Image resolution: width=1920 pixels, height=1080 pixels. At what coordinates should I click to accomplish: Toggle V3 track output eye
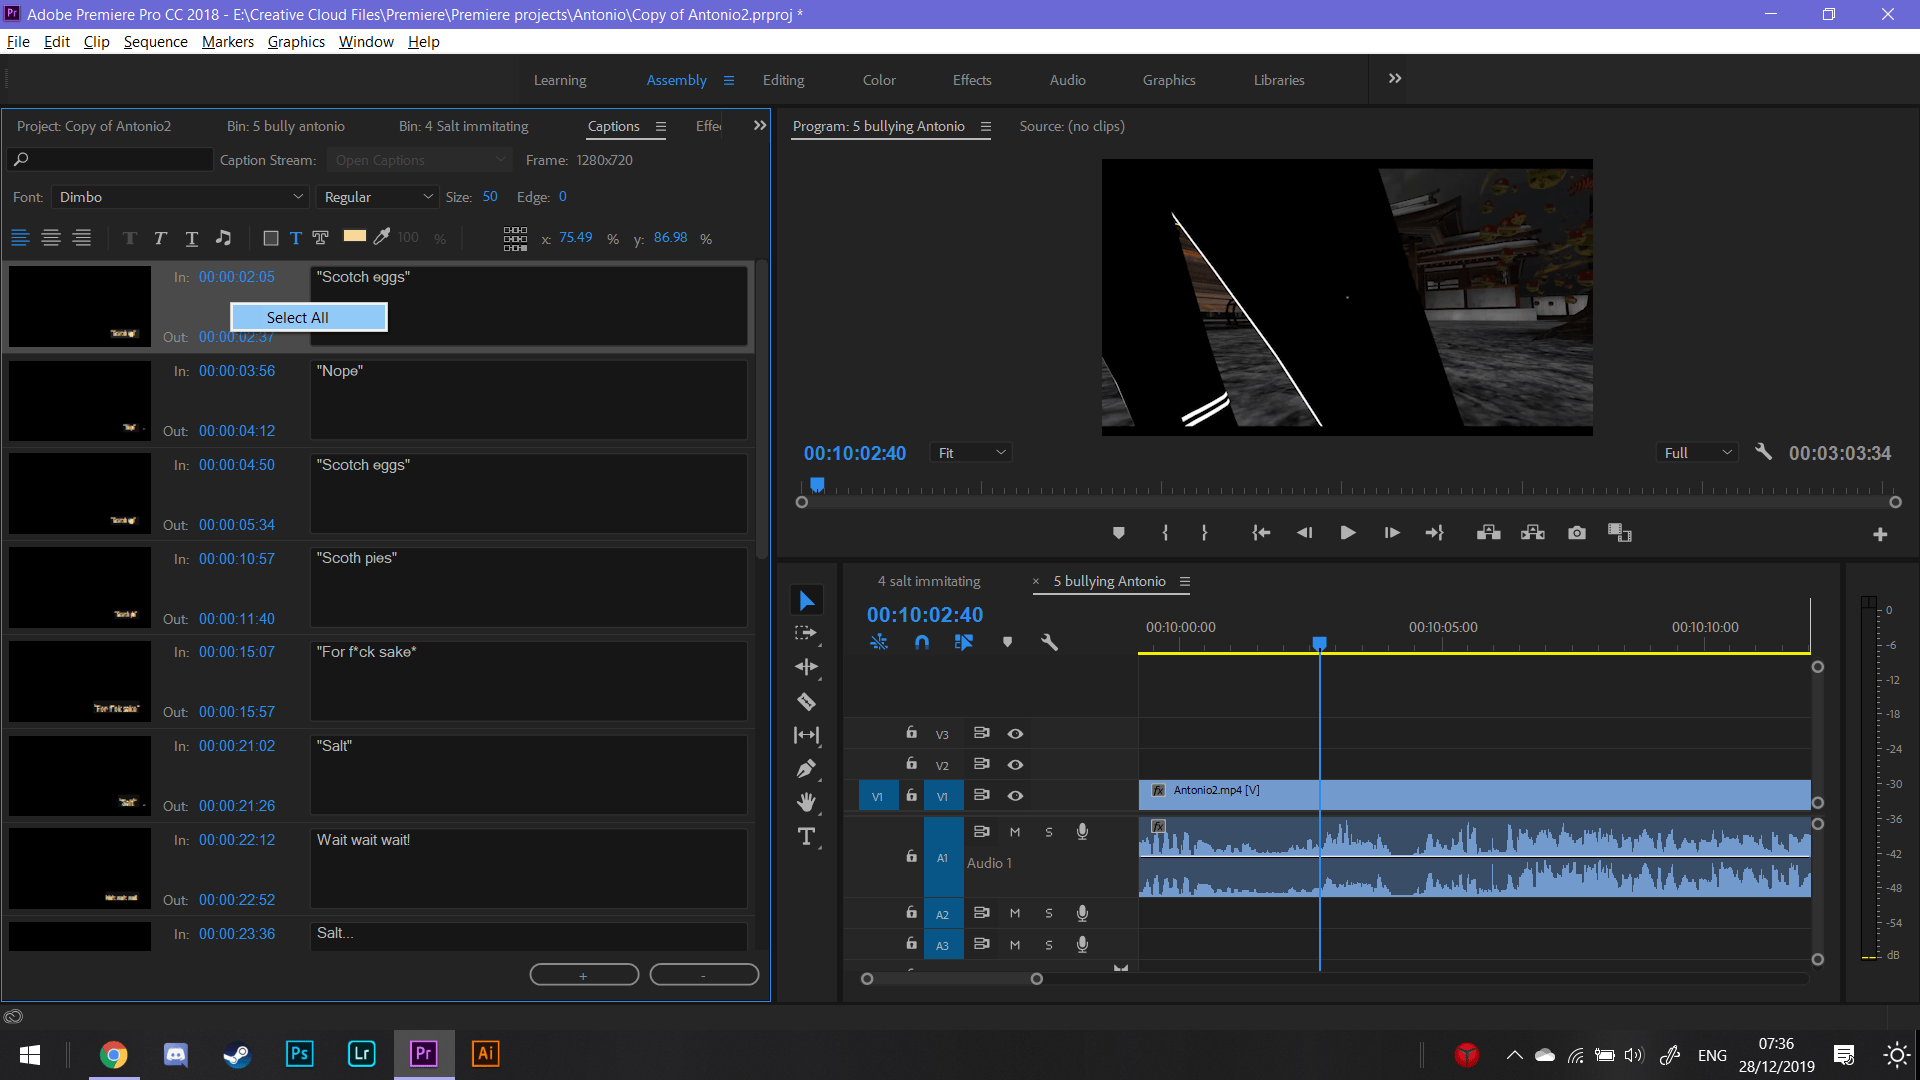(x=1015, y=734)
